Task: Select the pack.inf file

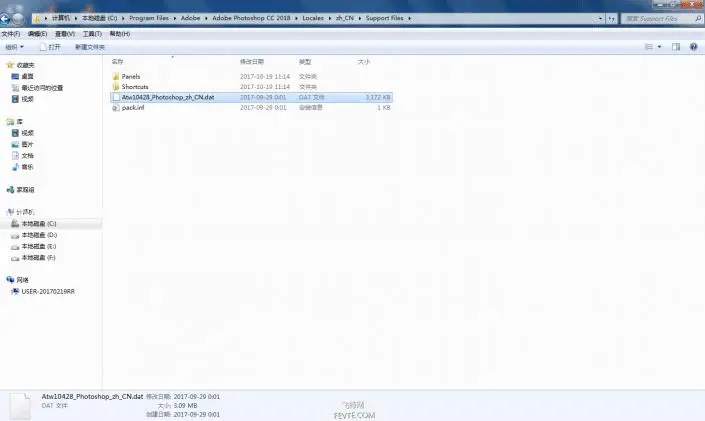Action: tap(133, 107)
